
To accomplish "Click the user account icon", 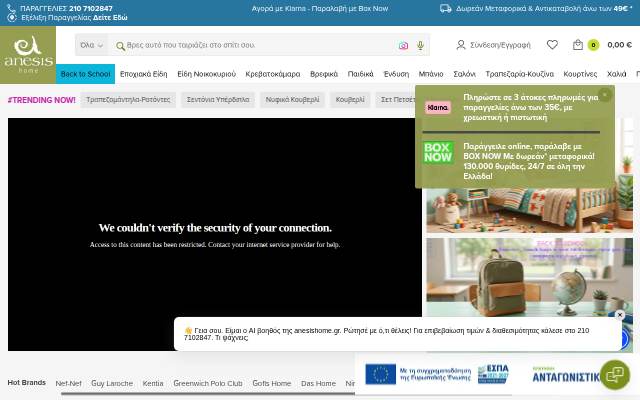I will tap(461, 45).
